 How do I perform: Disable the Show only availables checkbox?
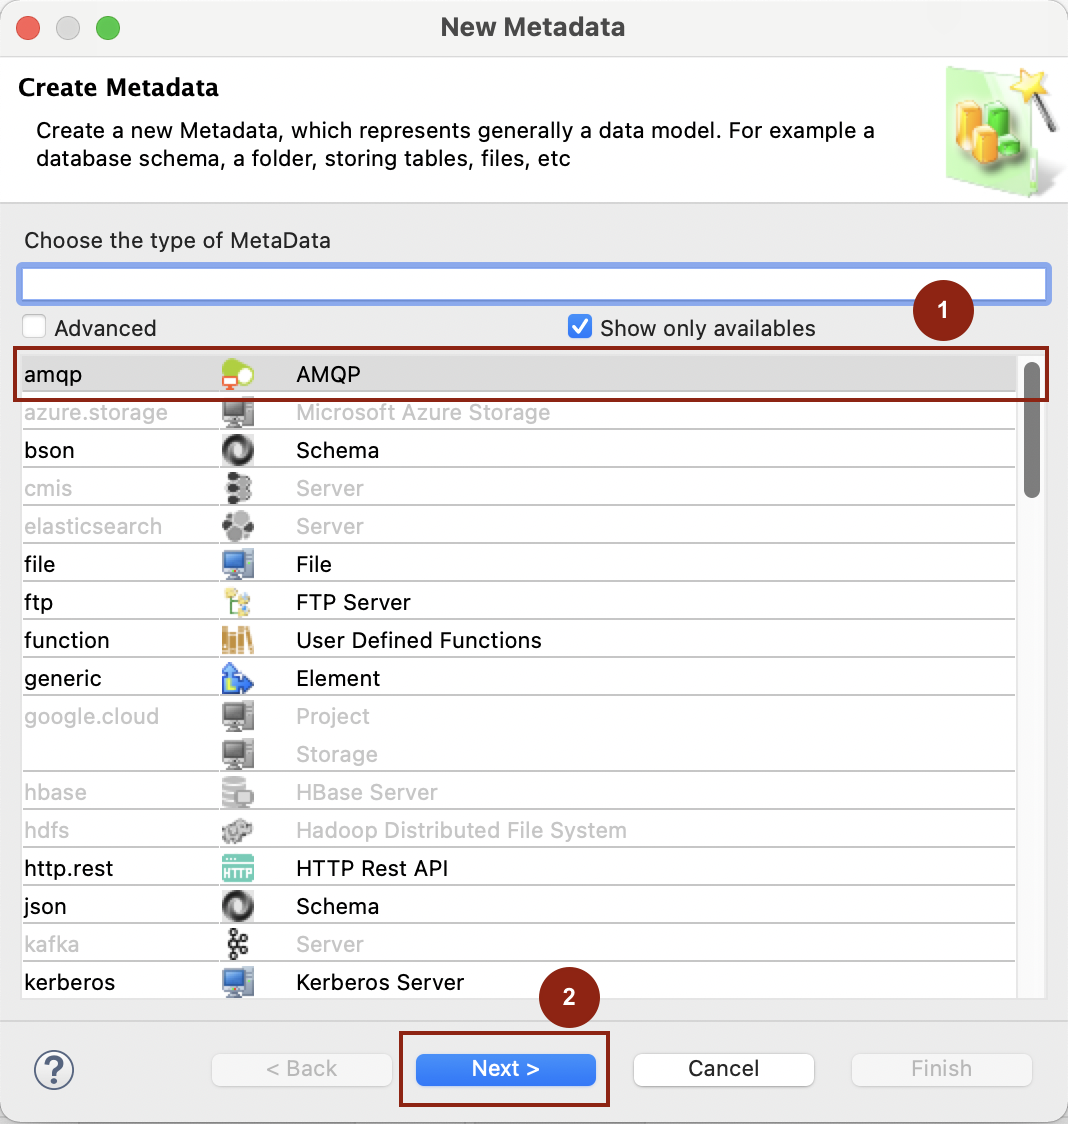pos(580,325)
